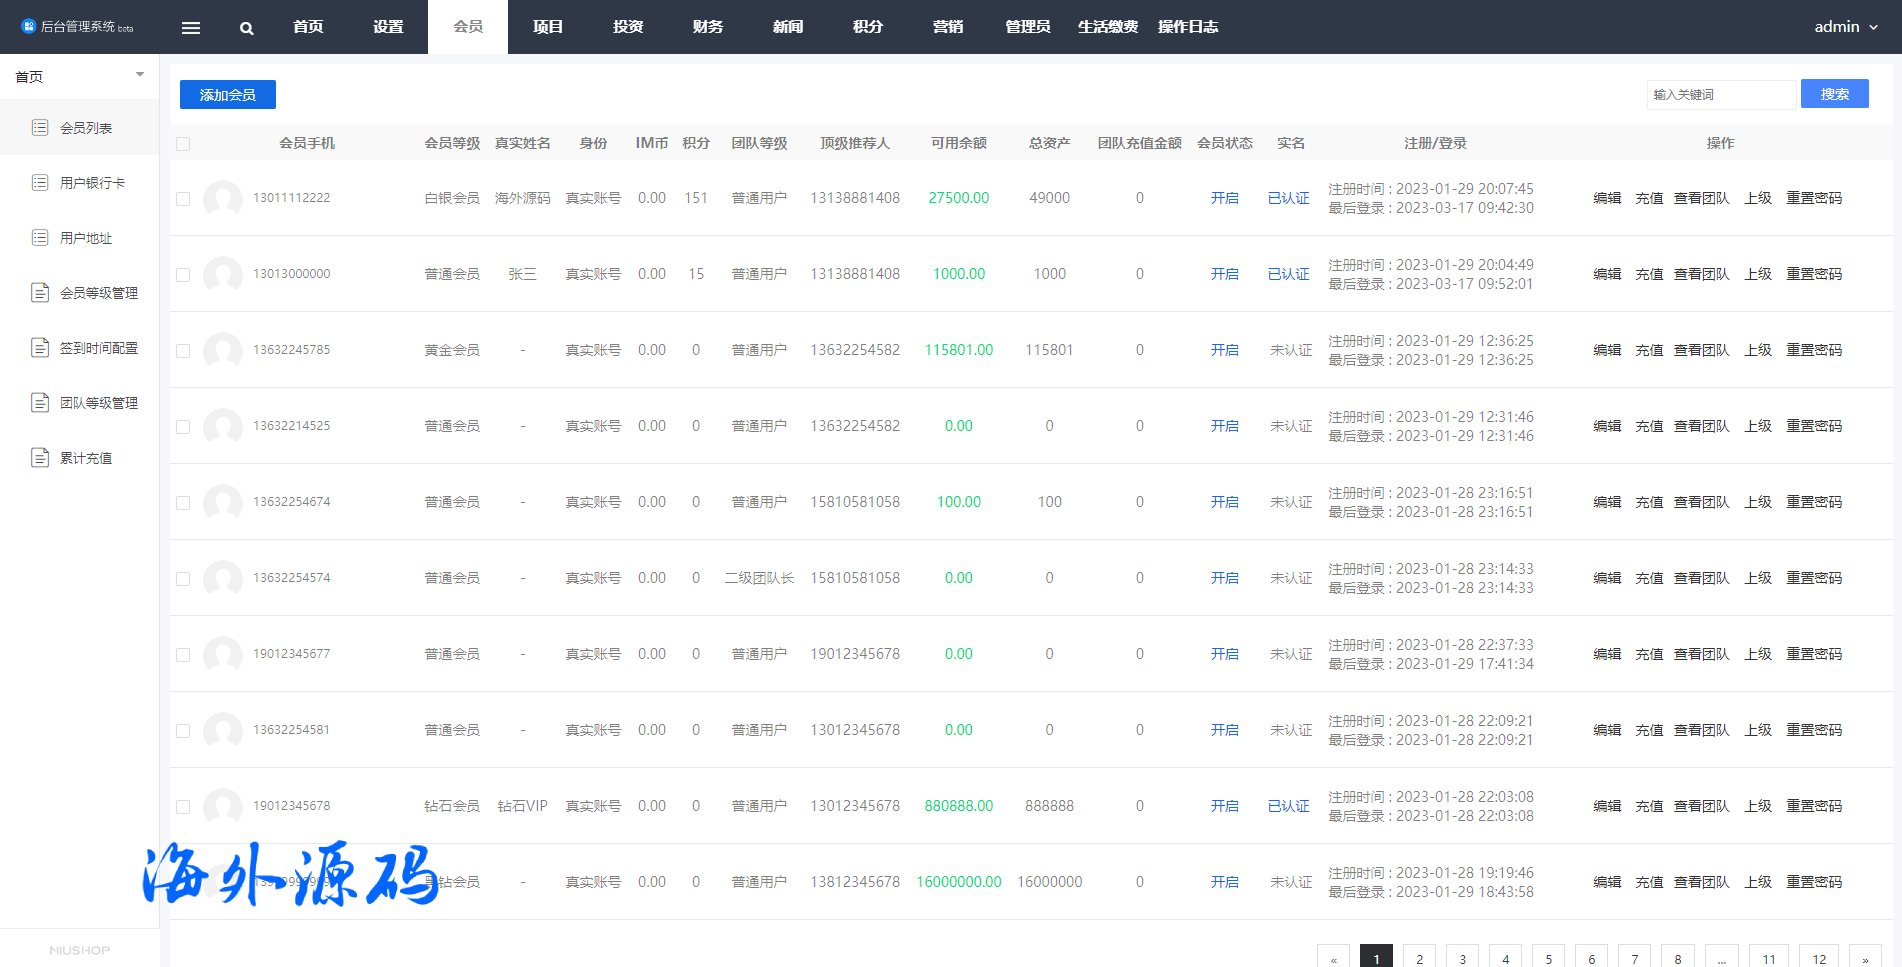Focus the 输入关键词 search field

pyautogui.click(x=1720, y=94)
